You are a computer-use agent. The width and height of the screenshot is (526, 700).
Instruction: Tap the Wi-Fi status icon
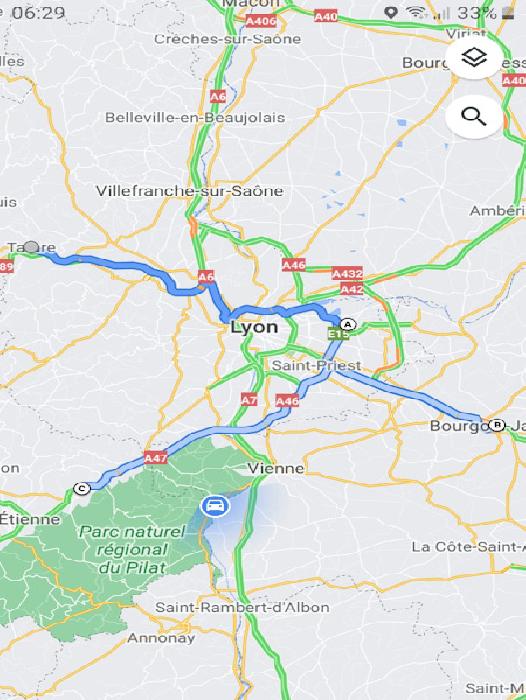[x=416, y=12]
